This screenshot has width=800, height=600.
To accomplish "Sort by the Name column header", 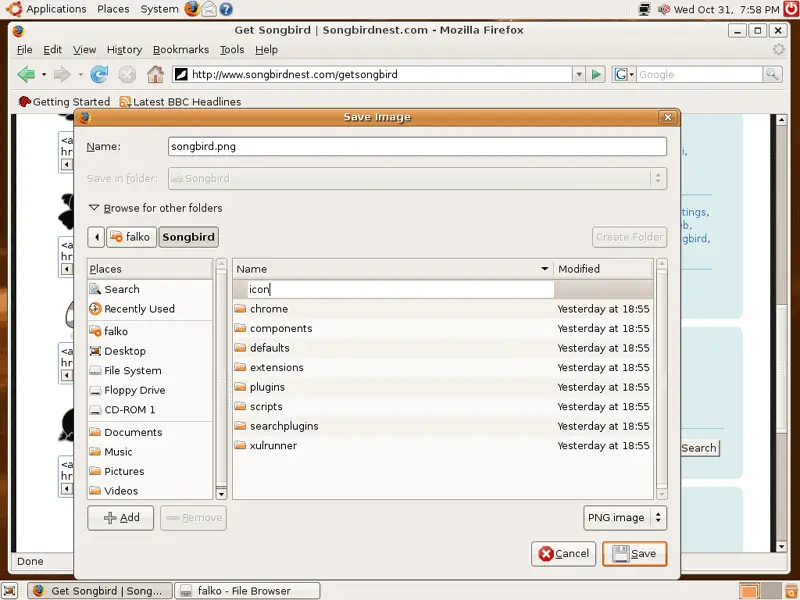I will point(393,269).
